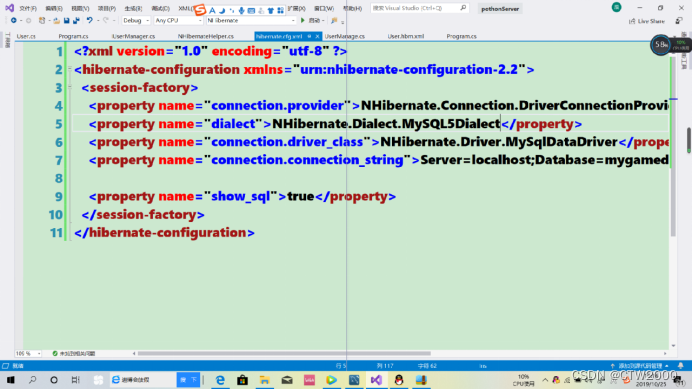Click the Sogou moon punctuation icon
Image resolution: width=693 pixels, height=390 pixels.
(x=222, y=10)
